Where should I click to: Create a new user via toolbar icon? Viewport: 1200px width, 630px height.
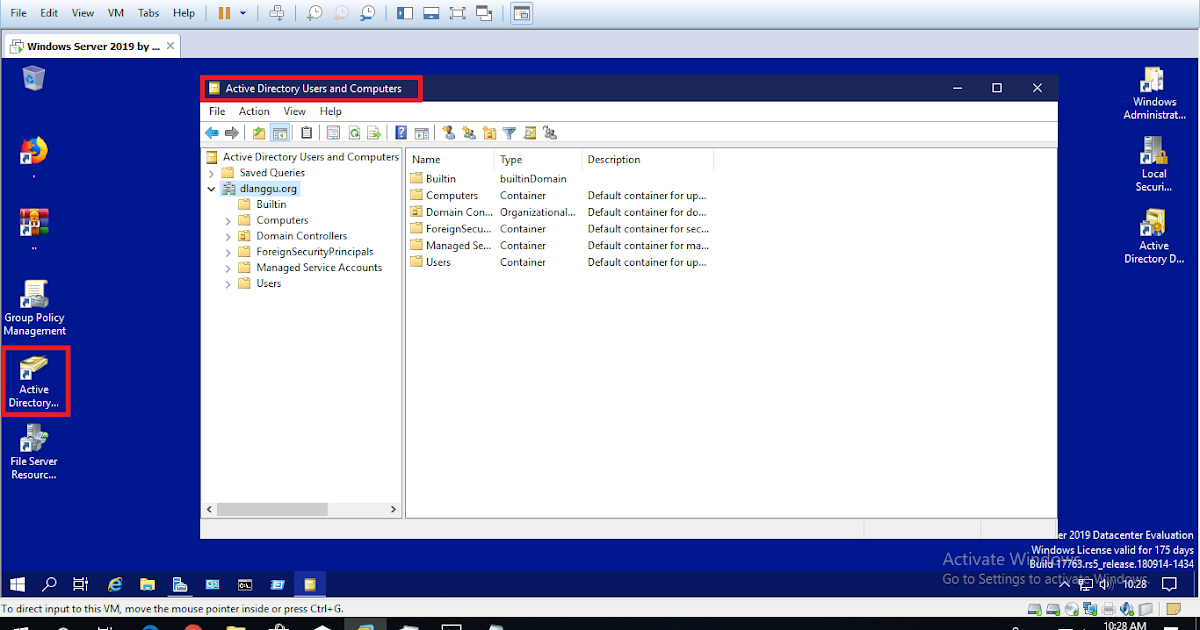click(x=448, y=133)
